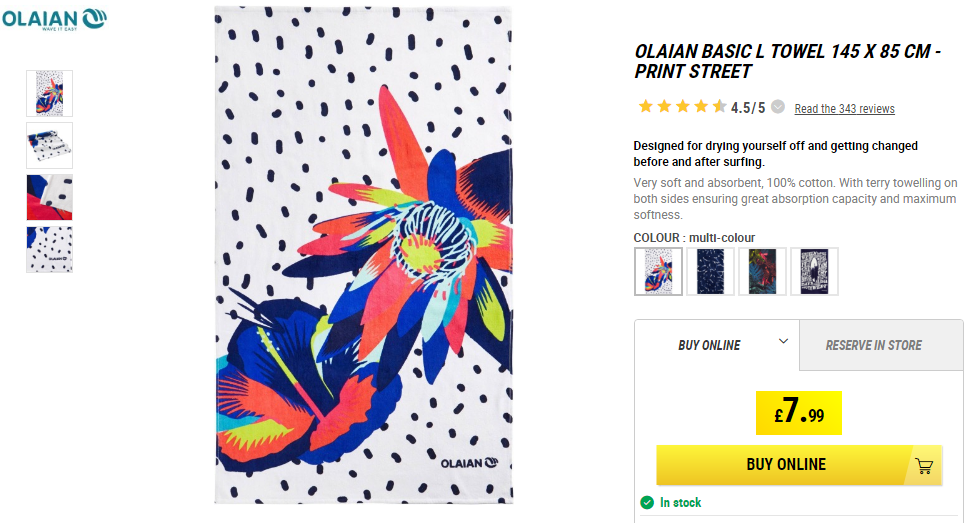Click the green in-stock checkmark icon

647,503
